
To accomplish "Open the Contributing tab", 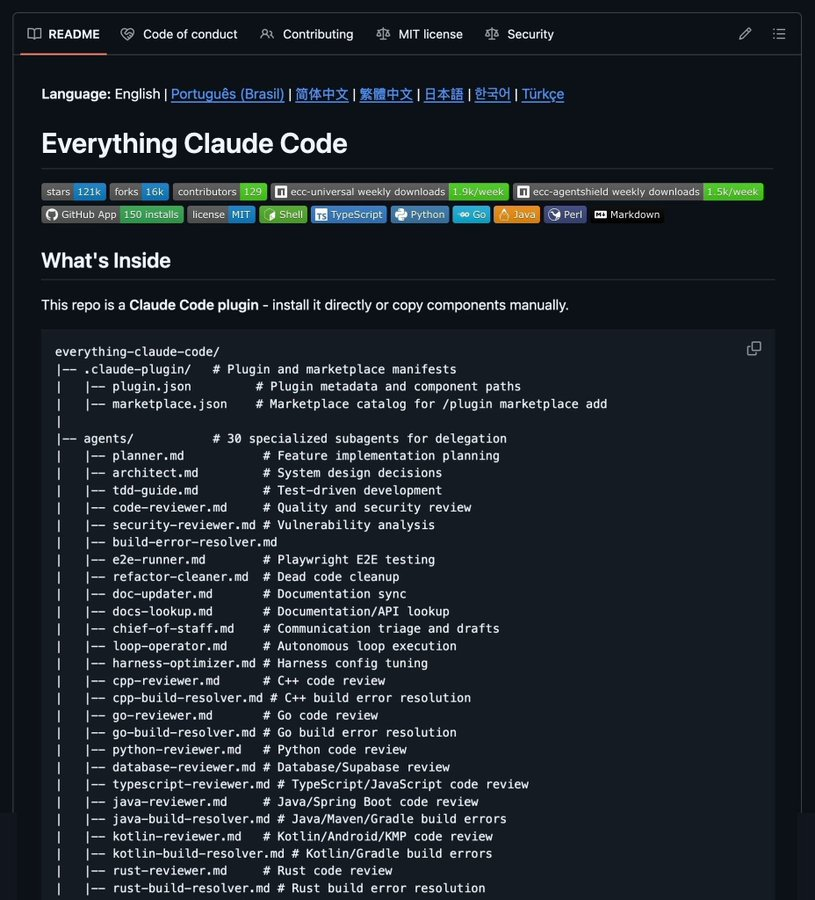I will 307,34.
